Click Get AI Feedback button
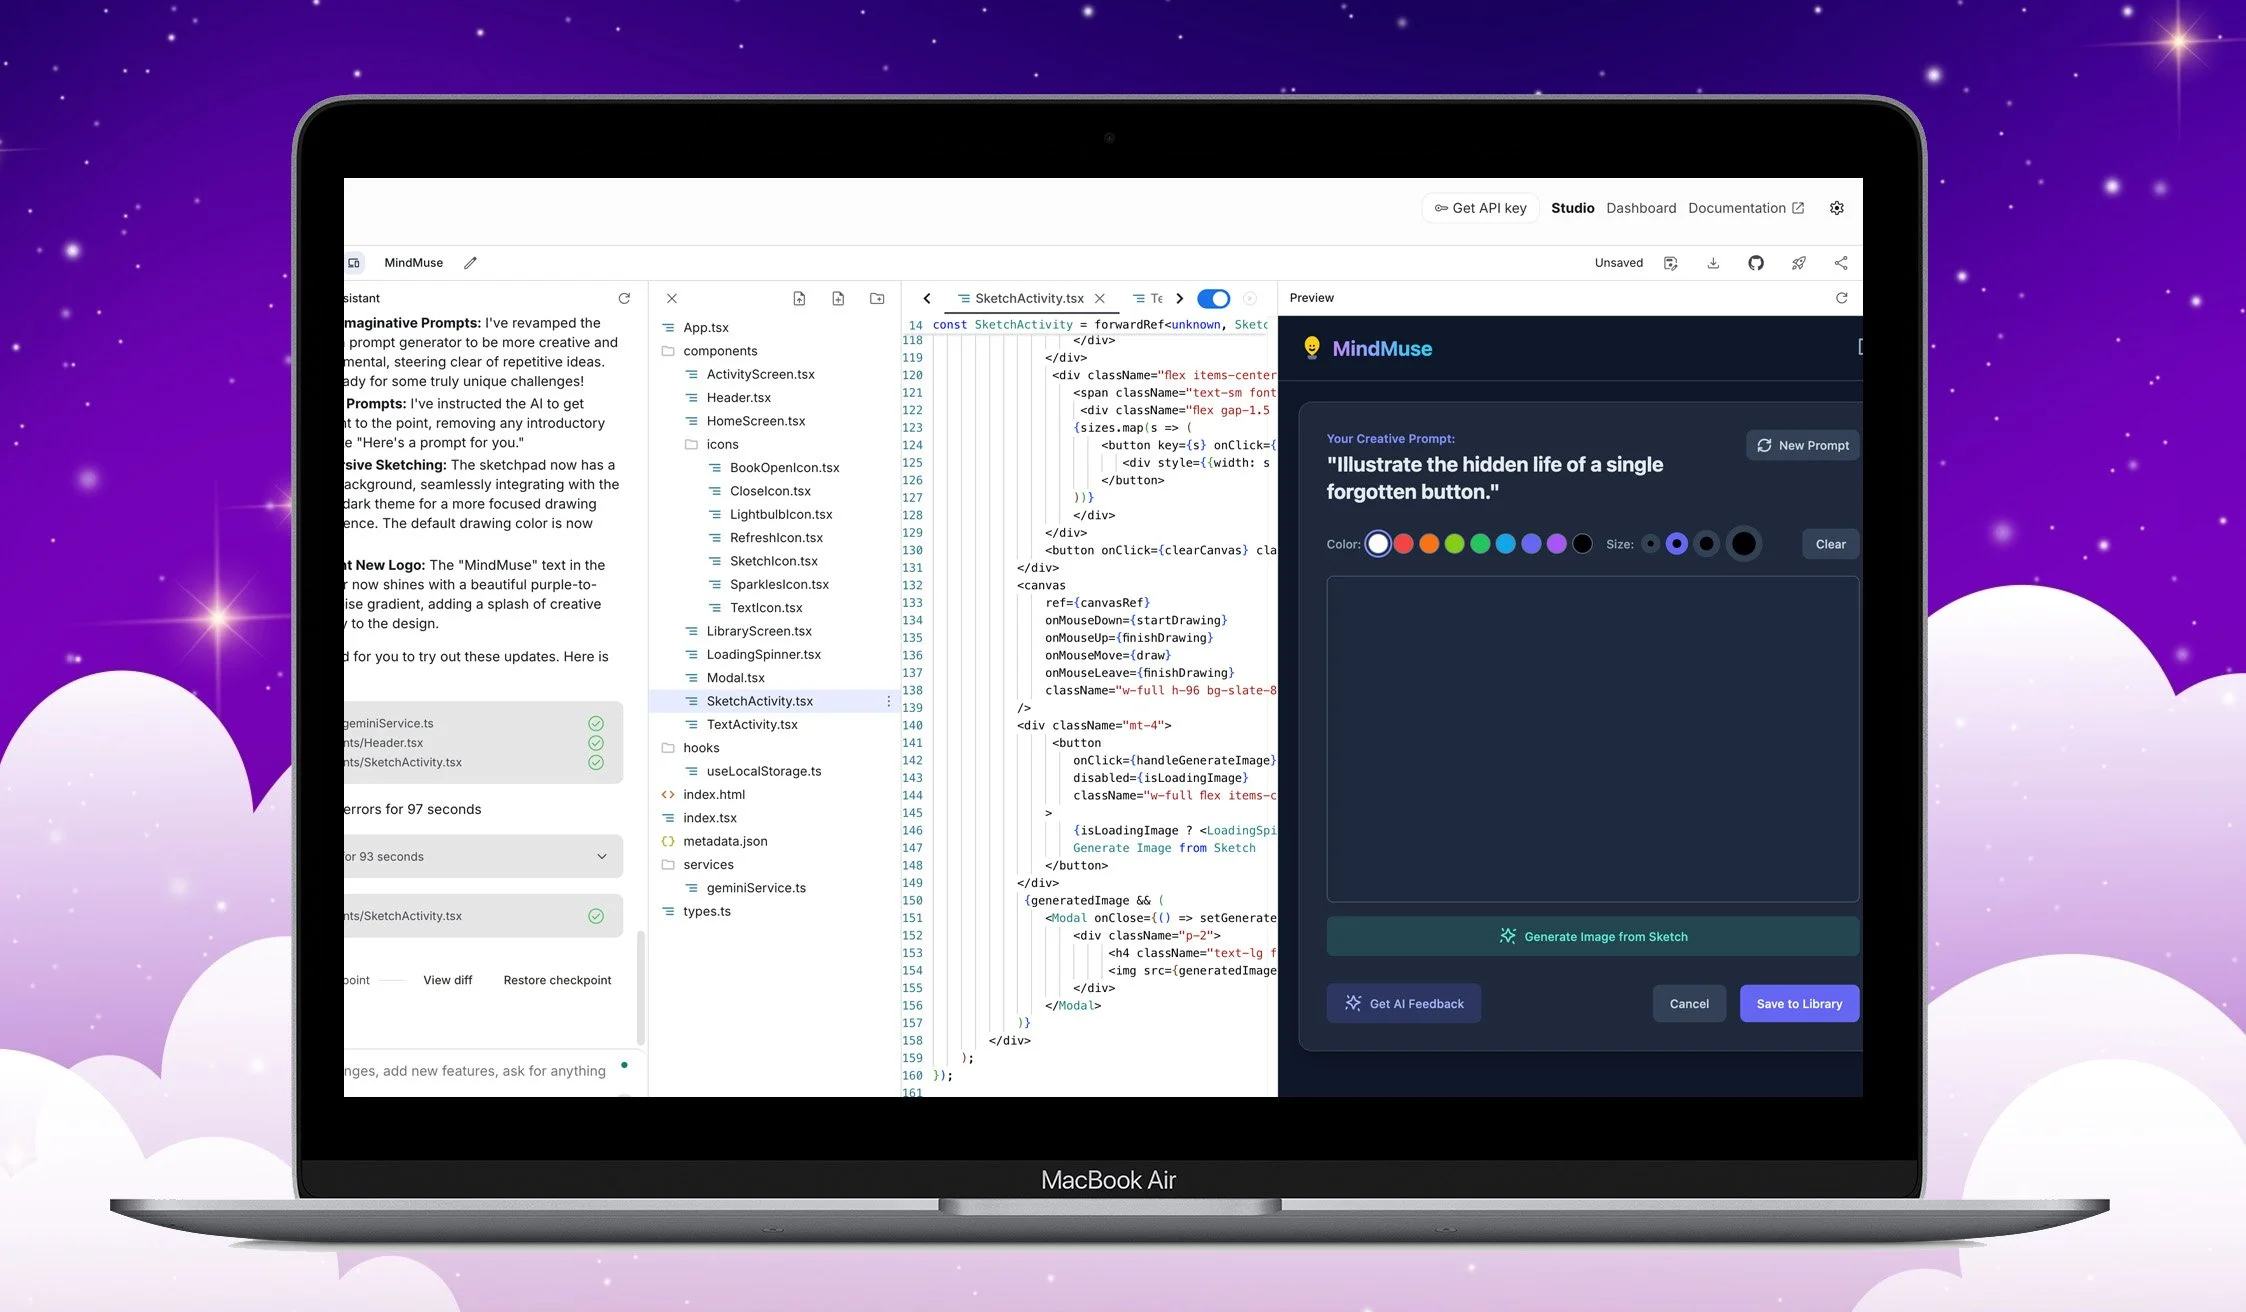The width and height of the screenshot is (2246, 1312). [x=1403, y=1003]
